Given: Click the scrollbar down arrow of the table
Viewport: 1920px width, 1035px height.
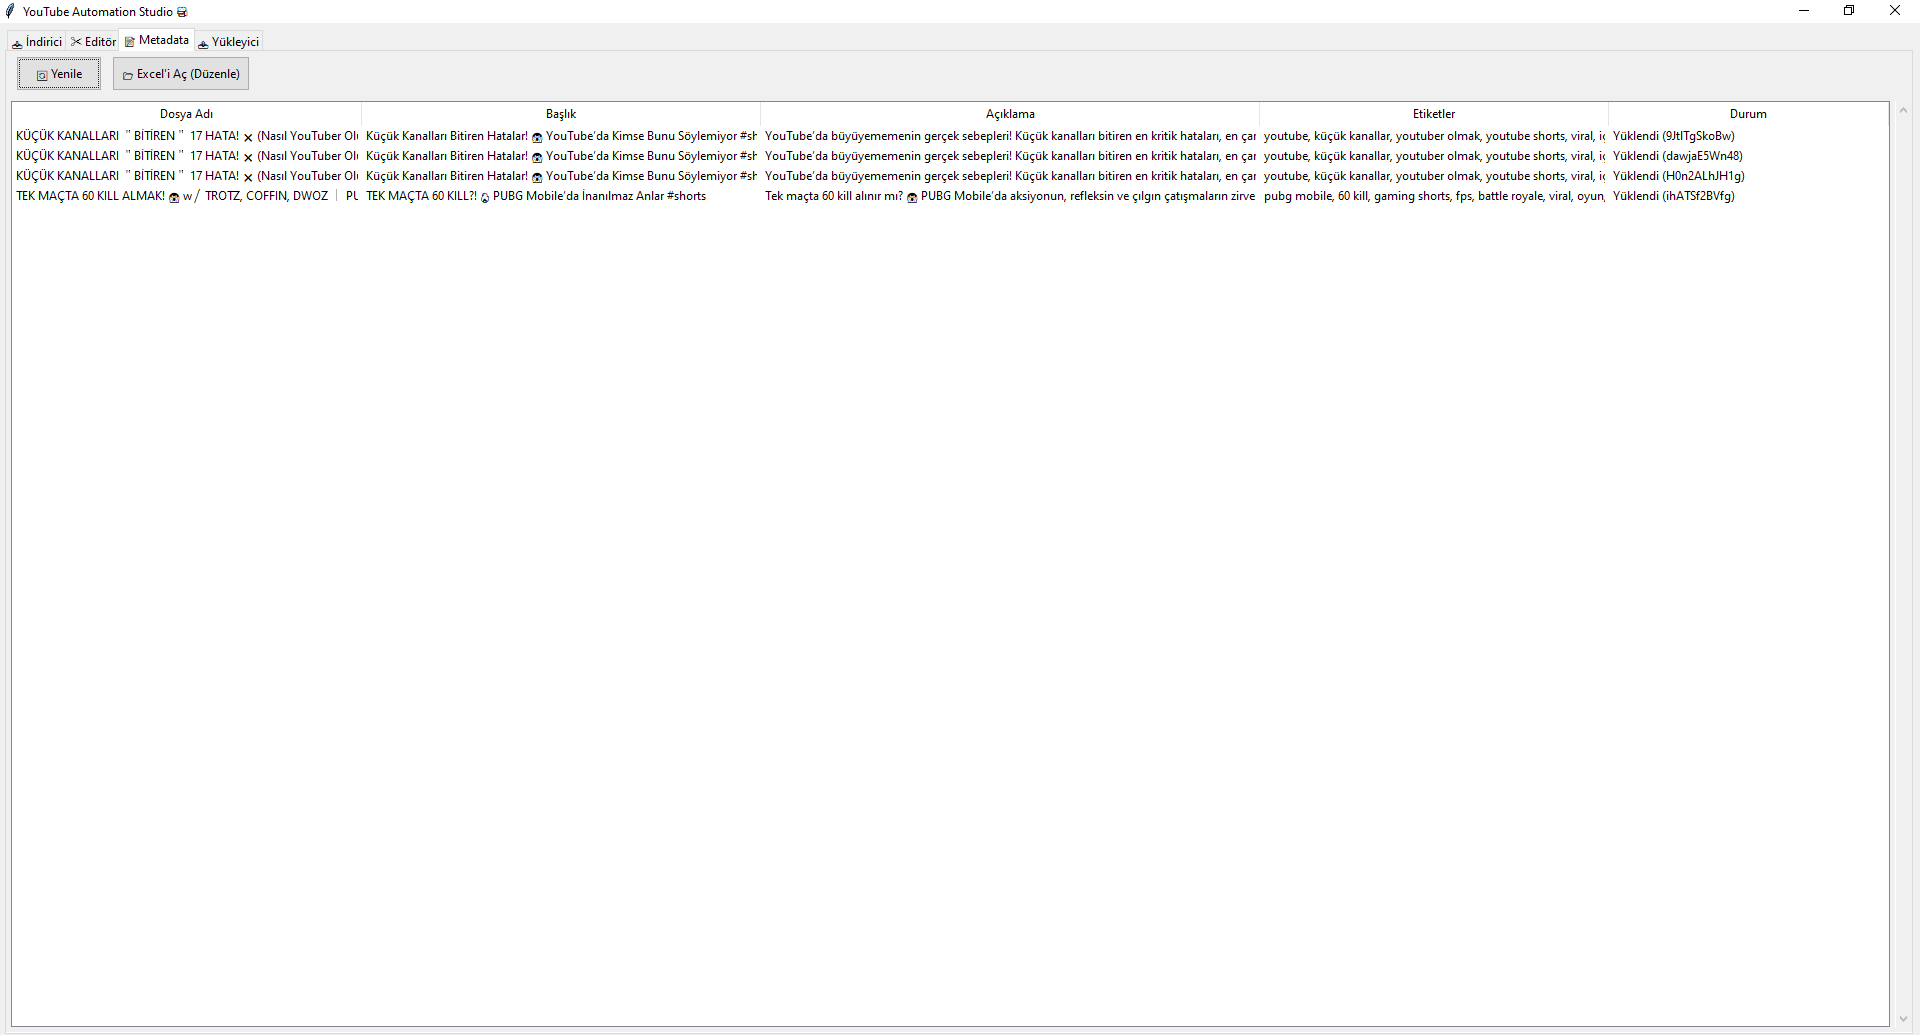Looking at the screenshot, I should [x=1903, y=1019].
